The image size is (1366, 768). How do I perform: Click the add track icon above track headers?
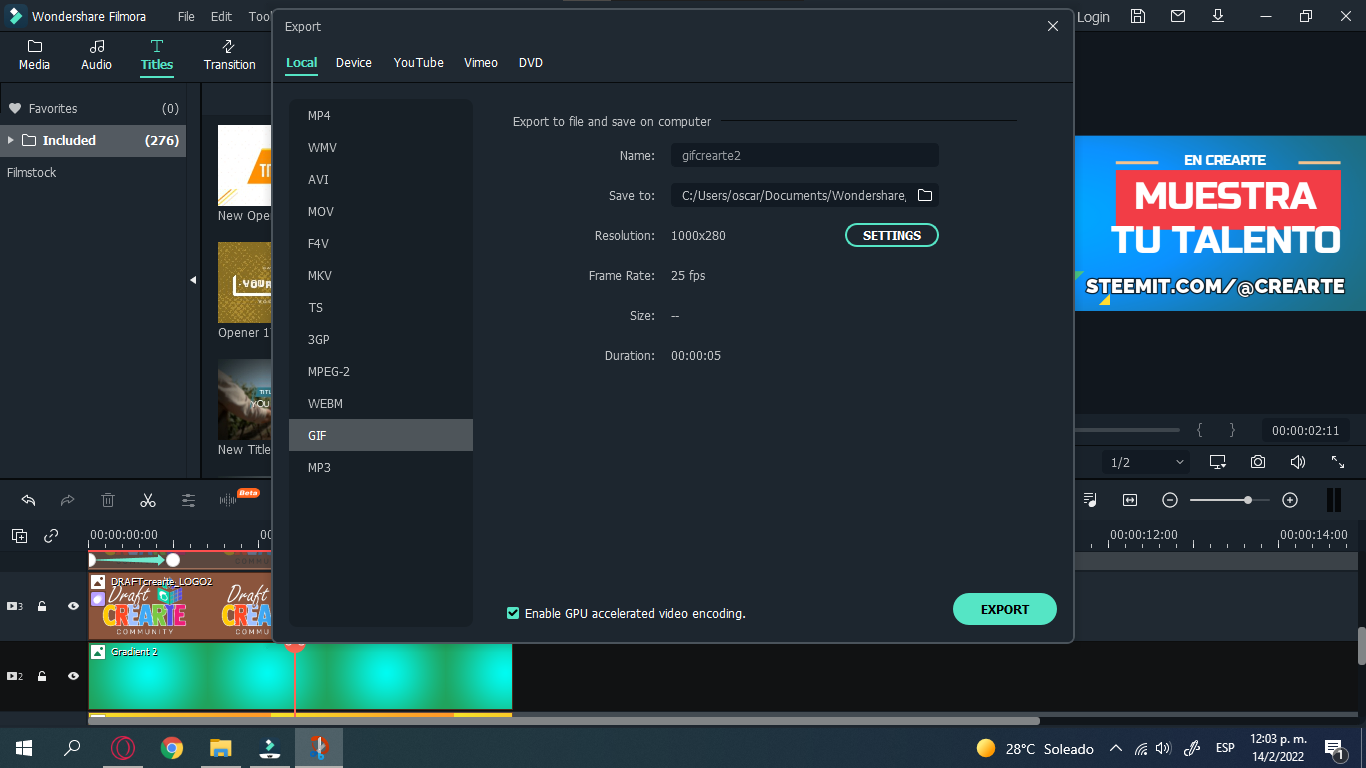click(x=19, y=536)
